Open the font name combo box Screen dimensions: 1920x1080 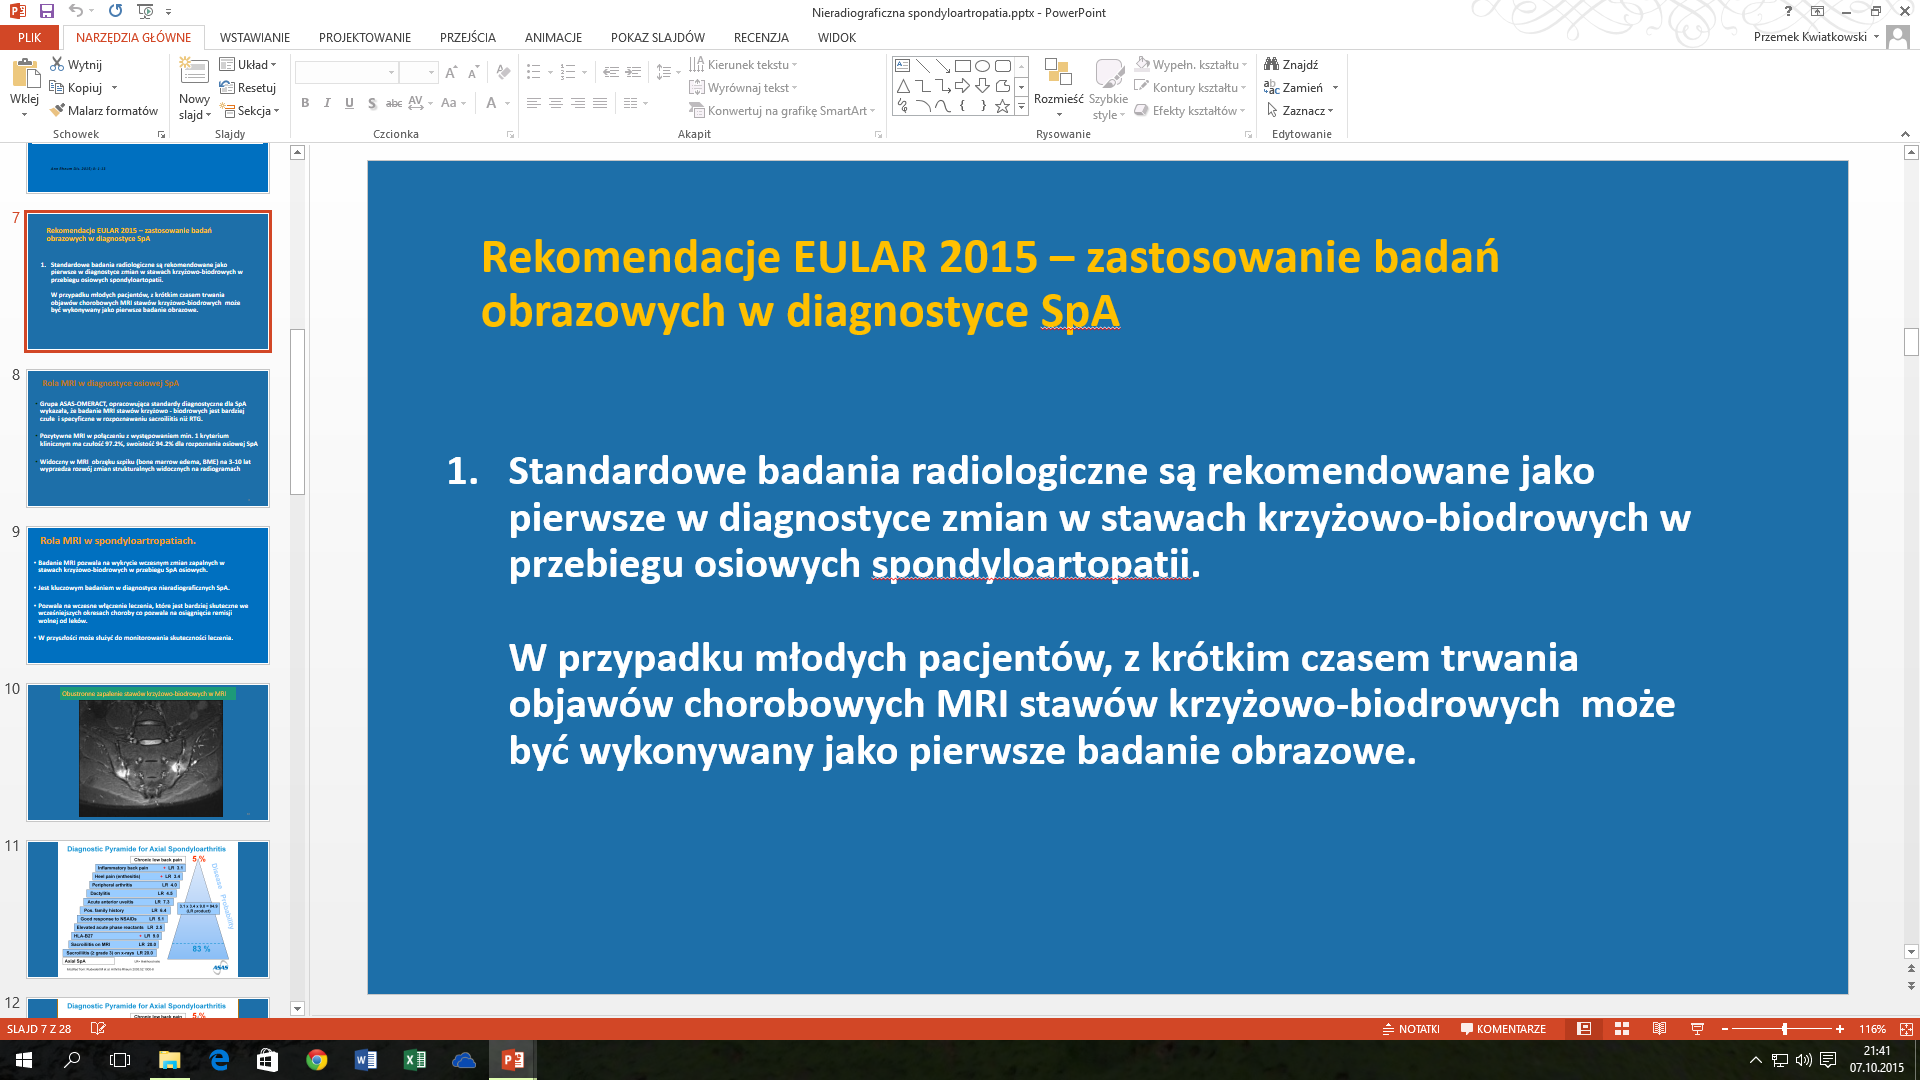tap(346, 73)
